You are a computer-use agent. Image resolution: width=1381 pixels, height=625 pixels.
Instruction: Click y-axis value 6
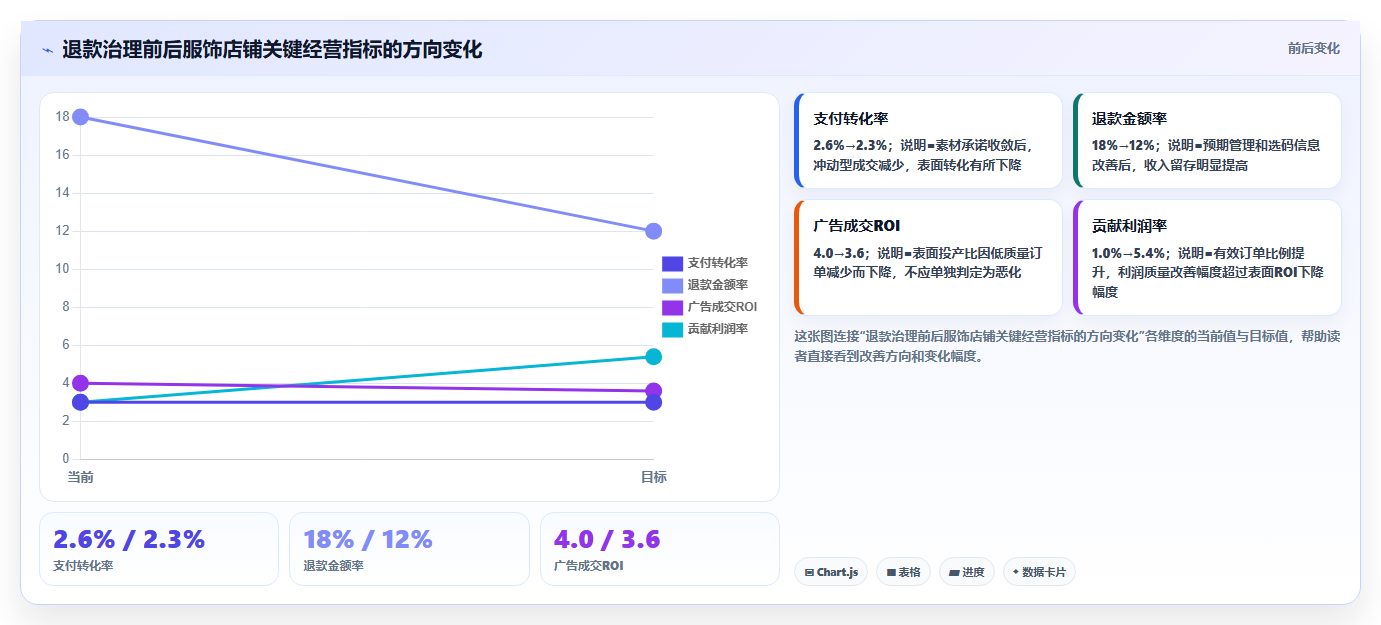65,345
